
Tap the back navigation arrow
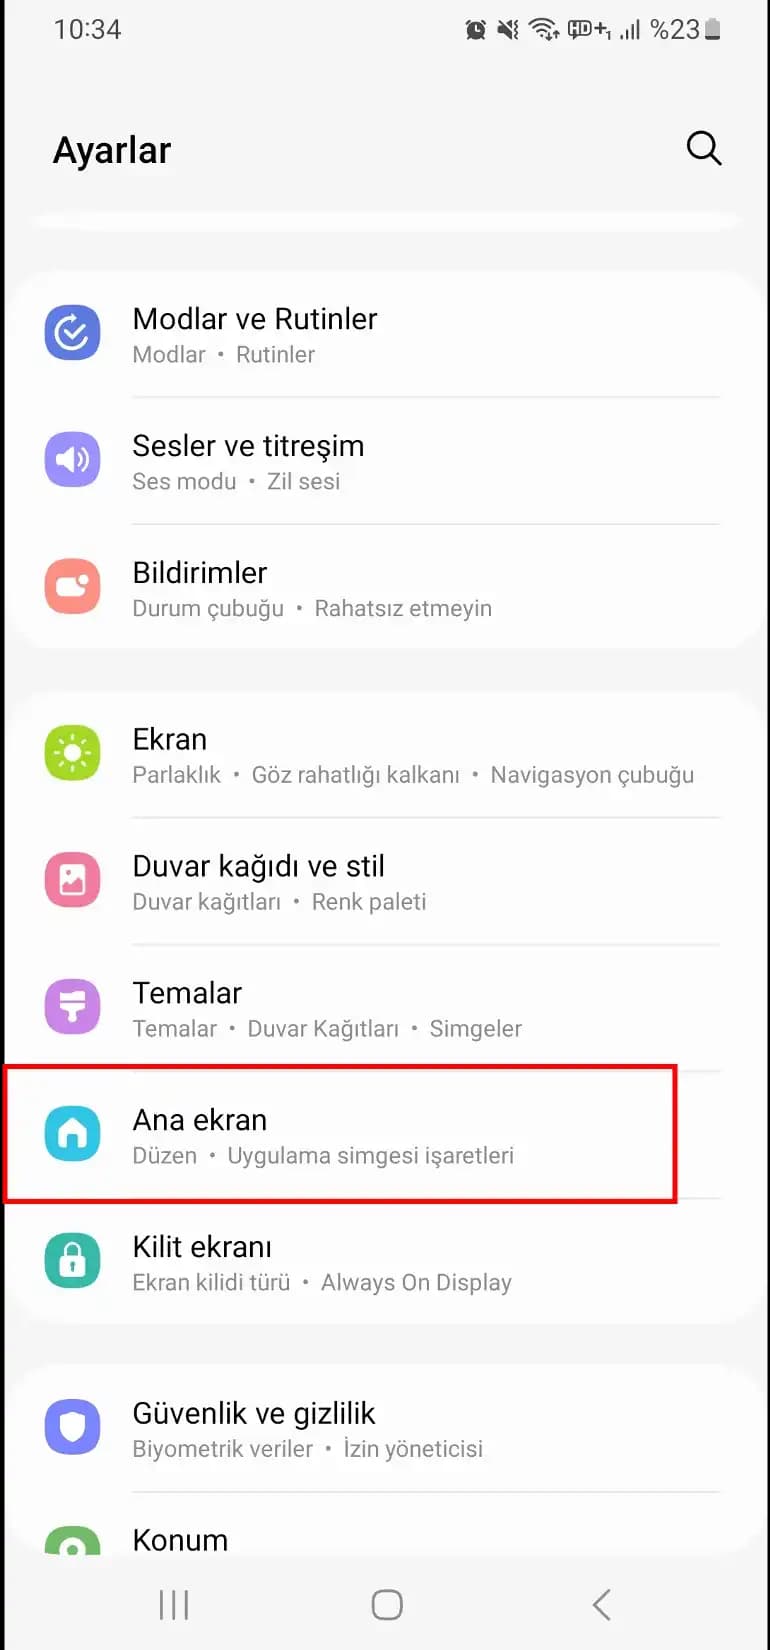click(x=601, y=1605)
